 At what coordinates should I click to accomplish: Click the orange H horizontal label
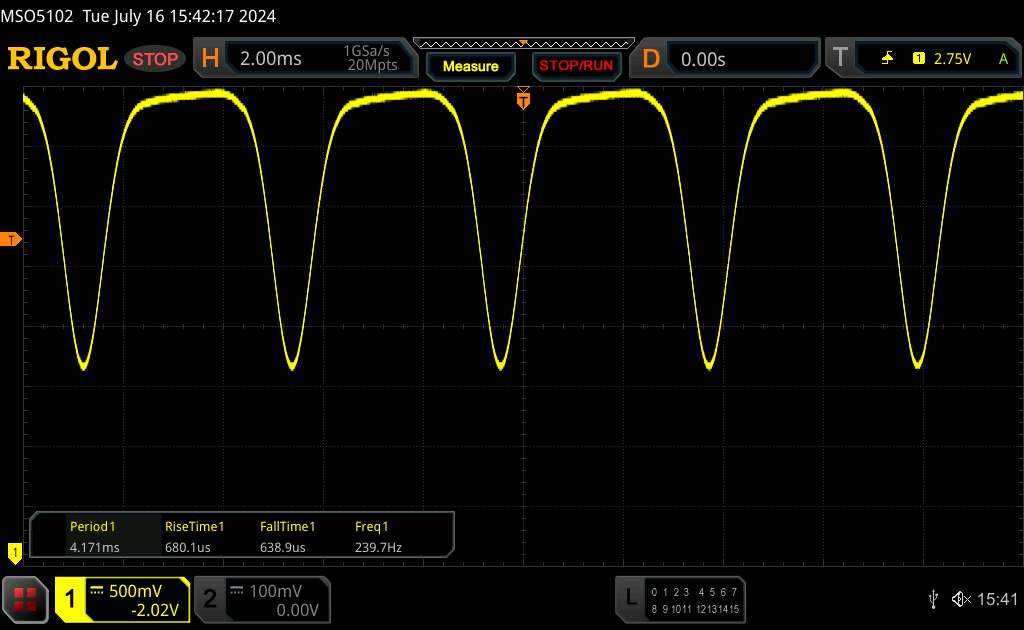pyautogui.click(x=210, y=58)
